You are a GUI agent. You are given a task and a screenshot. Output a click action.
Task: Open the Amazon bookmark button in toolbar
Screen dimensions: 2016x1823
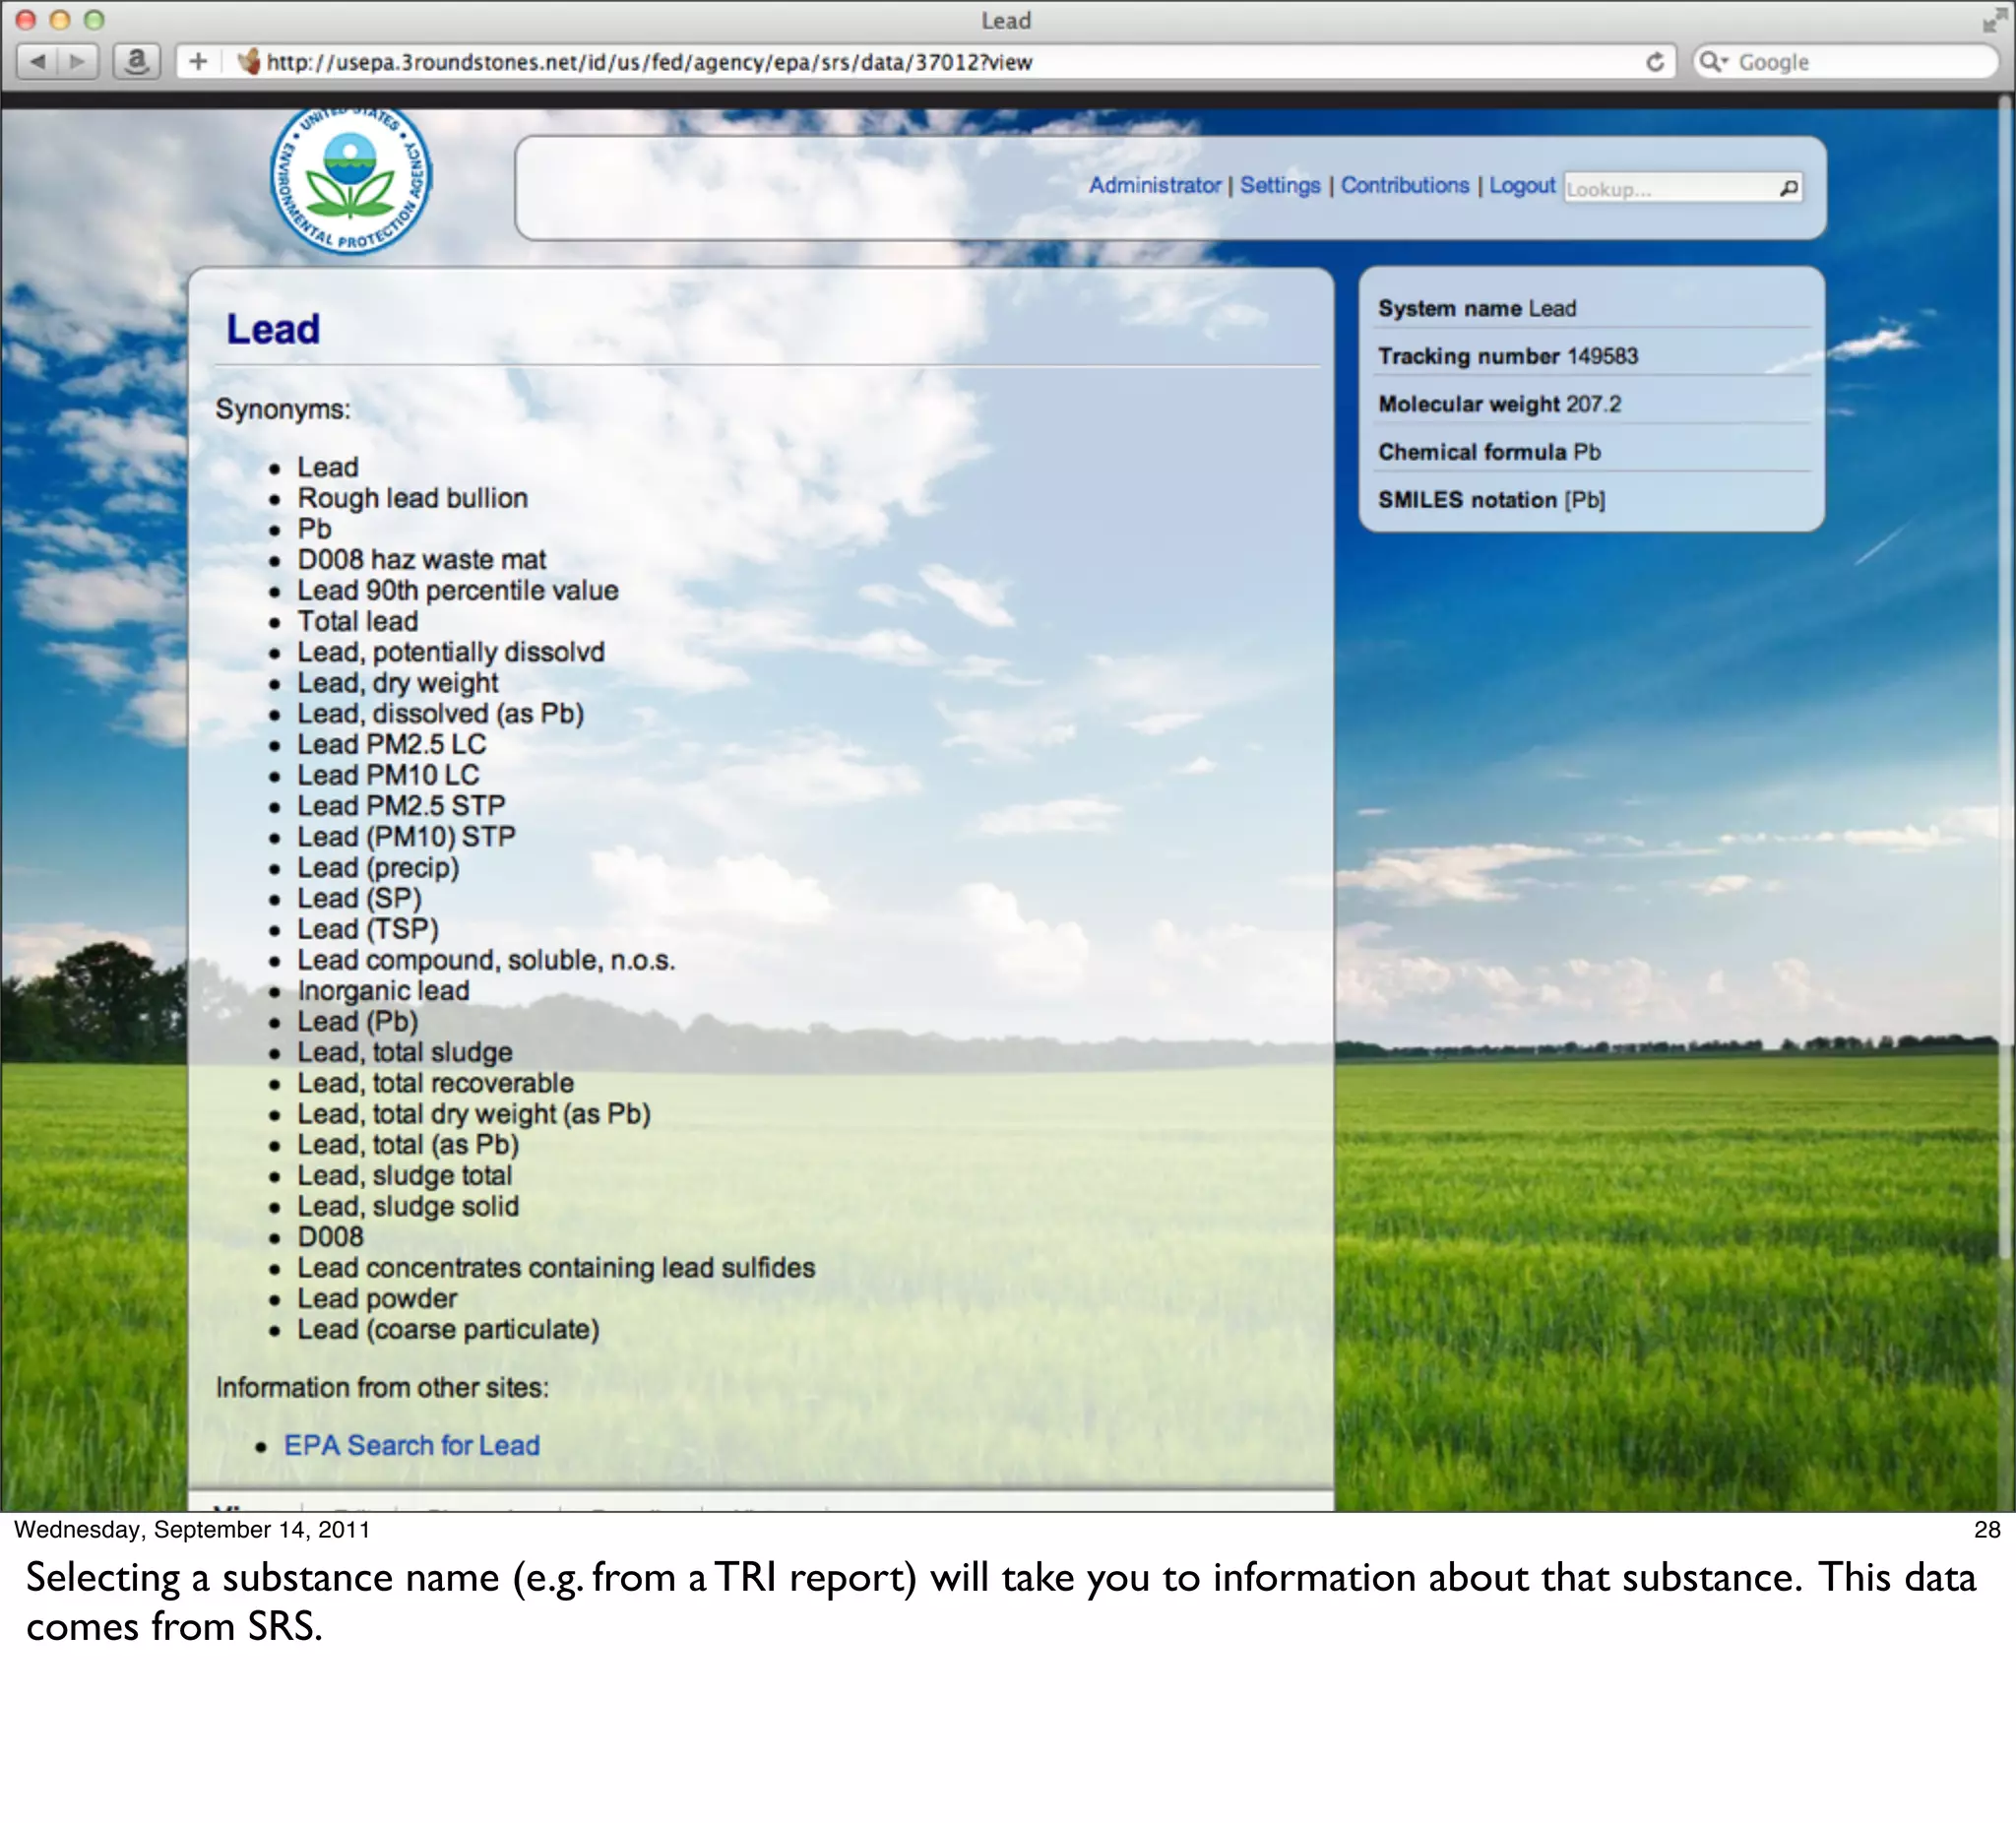(137, 62)
